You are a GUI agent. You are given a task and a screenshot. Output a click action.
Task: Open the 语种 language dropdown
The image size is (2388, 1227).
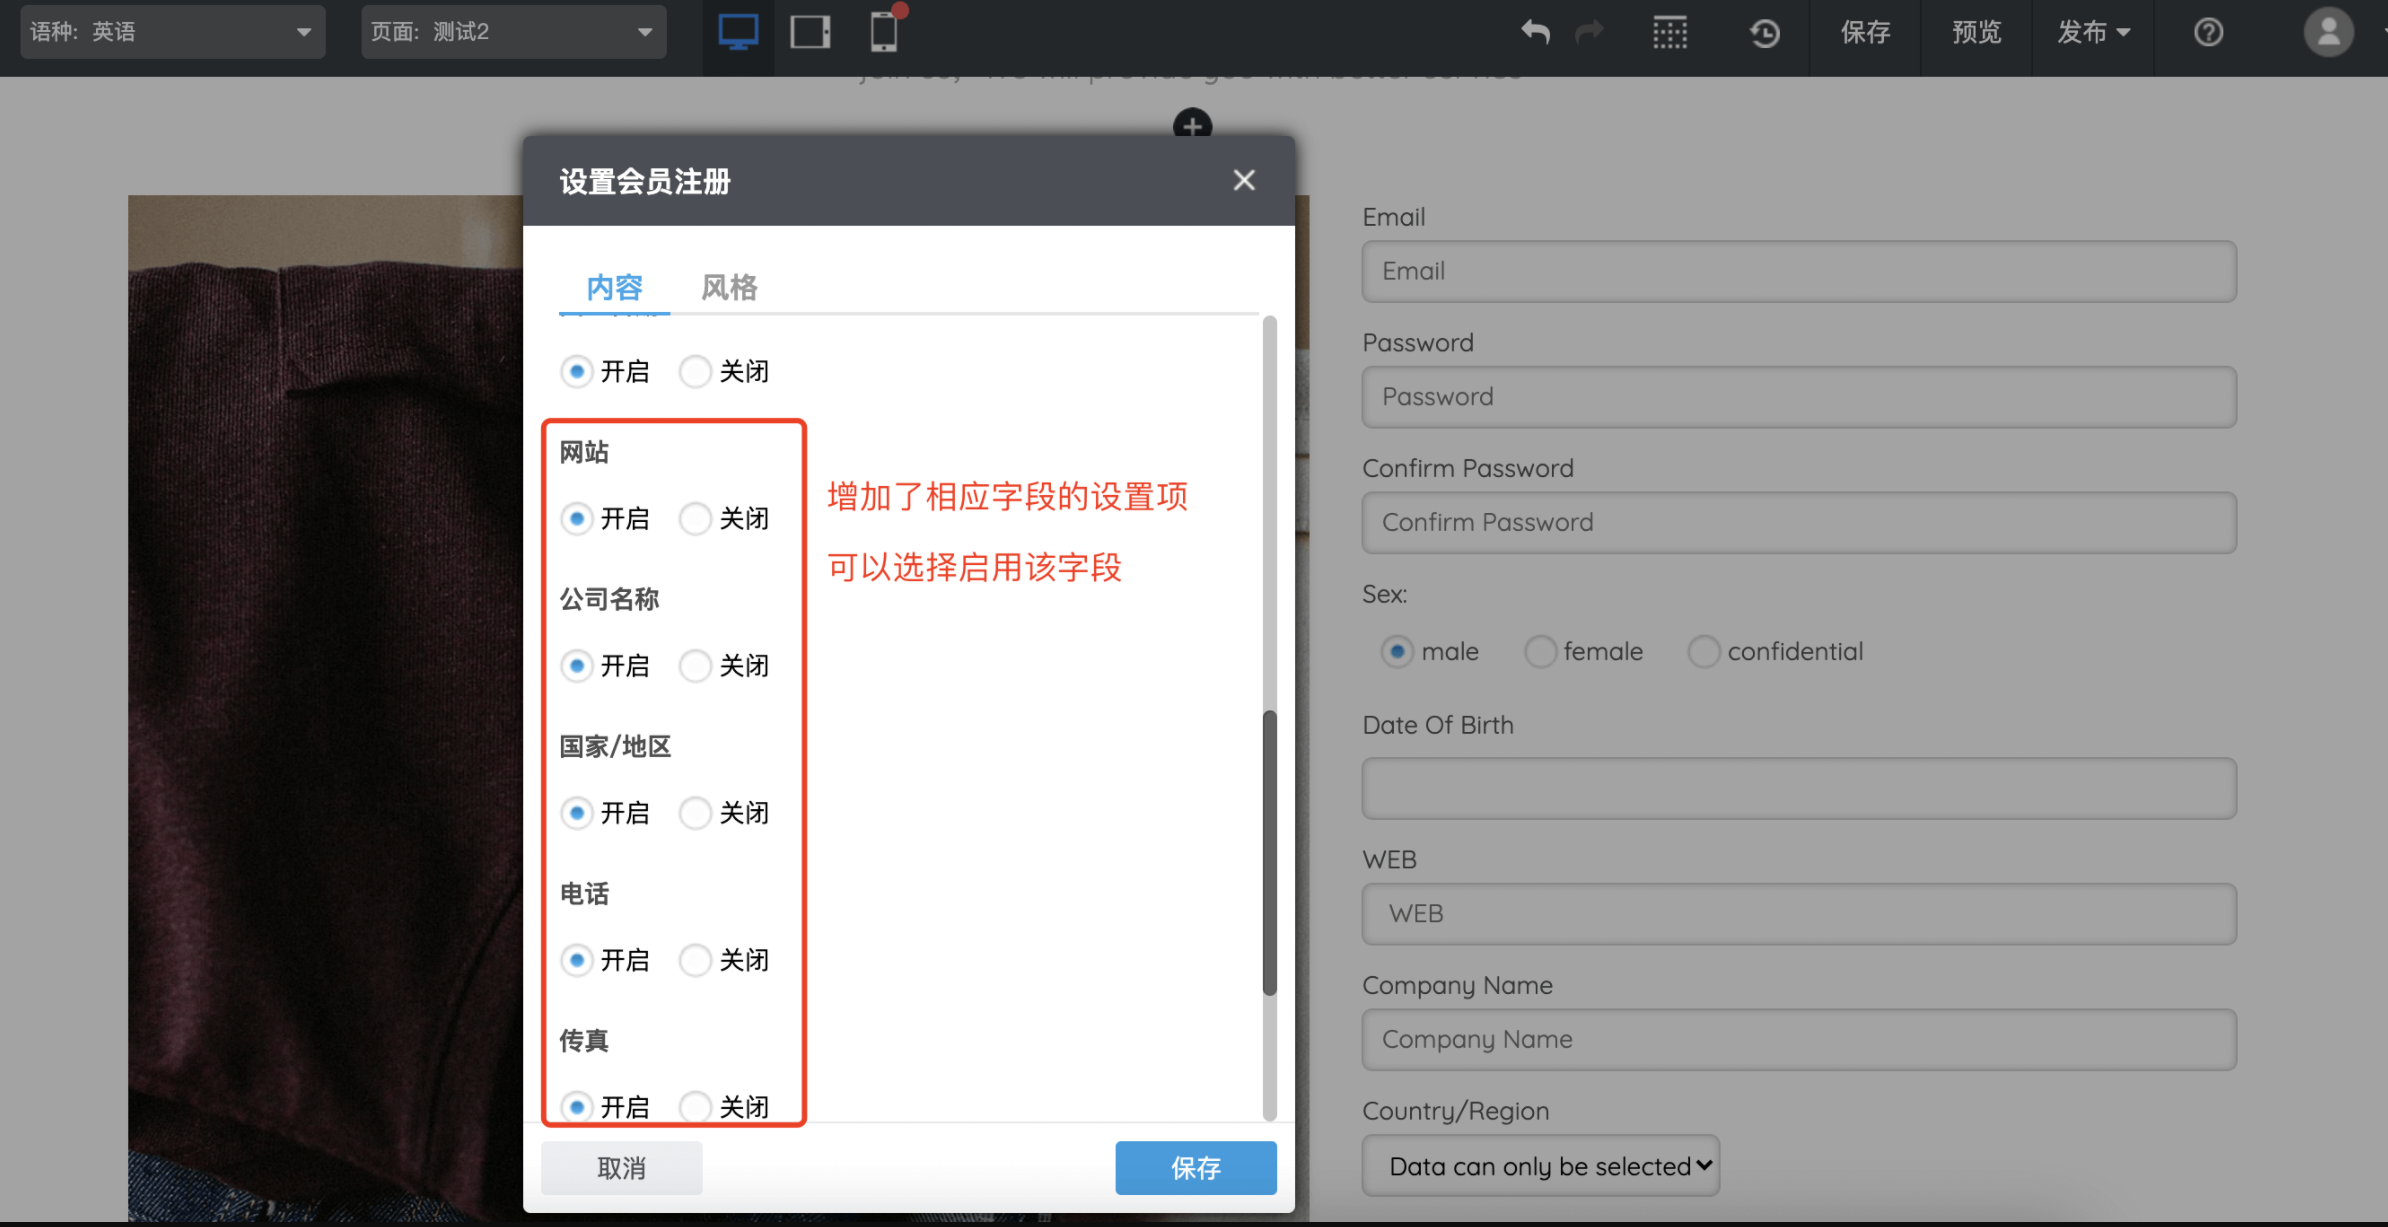coord(170,31)
